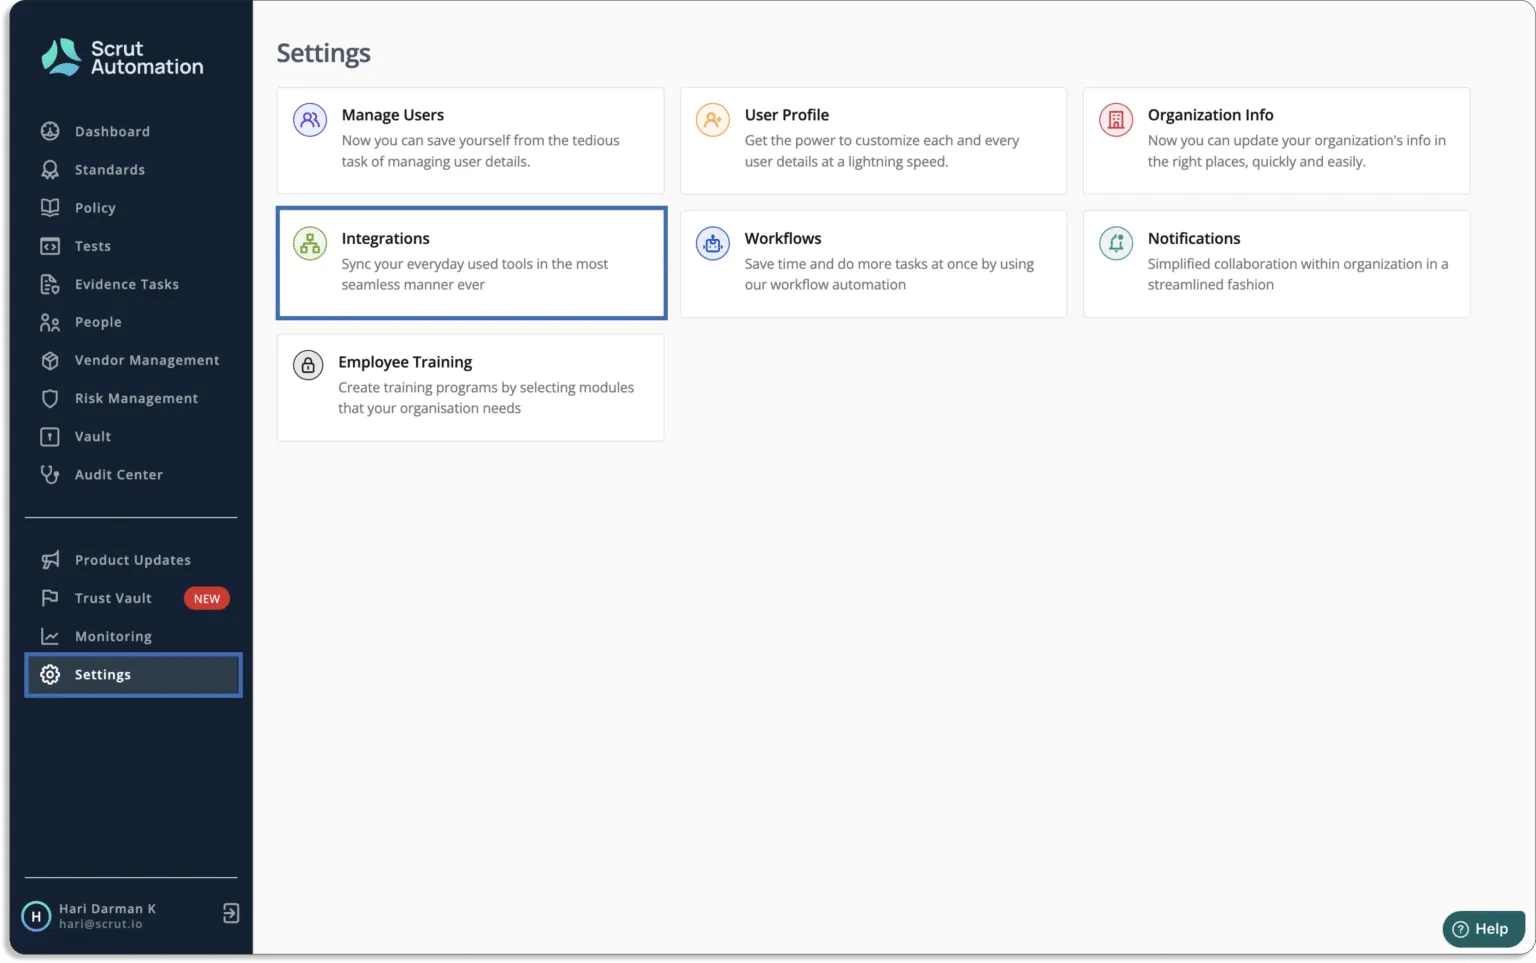Select the Settings sidebar item
The height and width of the screenshot is (963, 1536).
(x=133, y=675)
